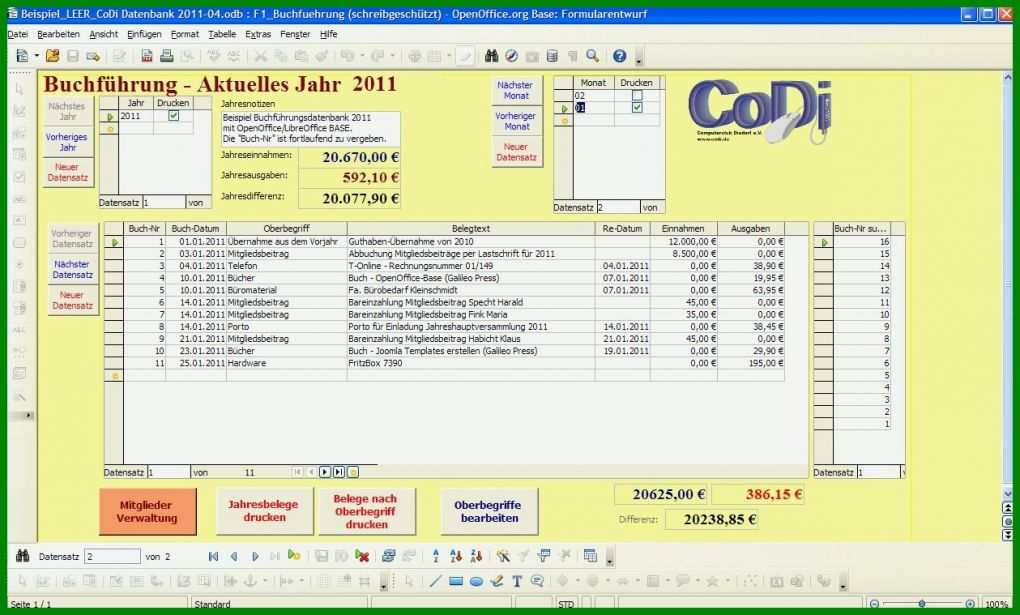Open the New document toolbar icon

pos(22,57)
